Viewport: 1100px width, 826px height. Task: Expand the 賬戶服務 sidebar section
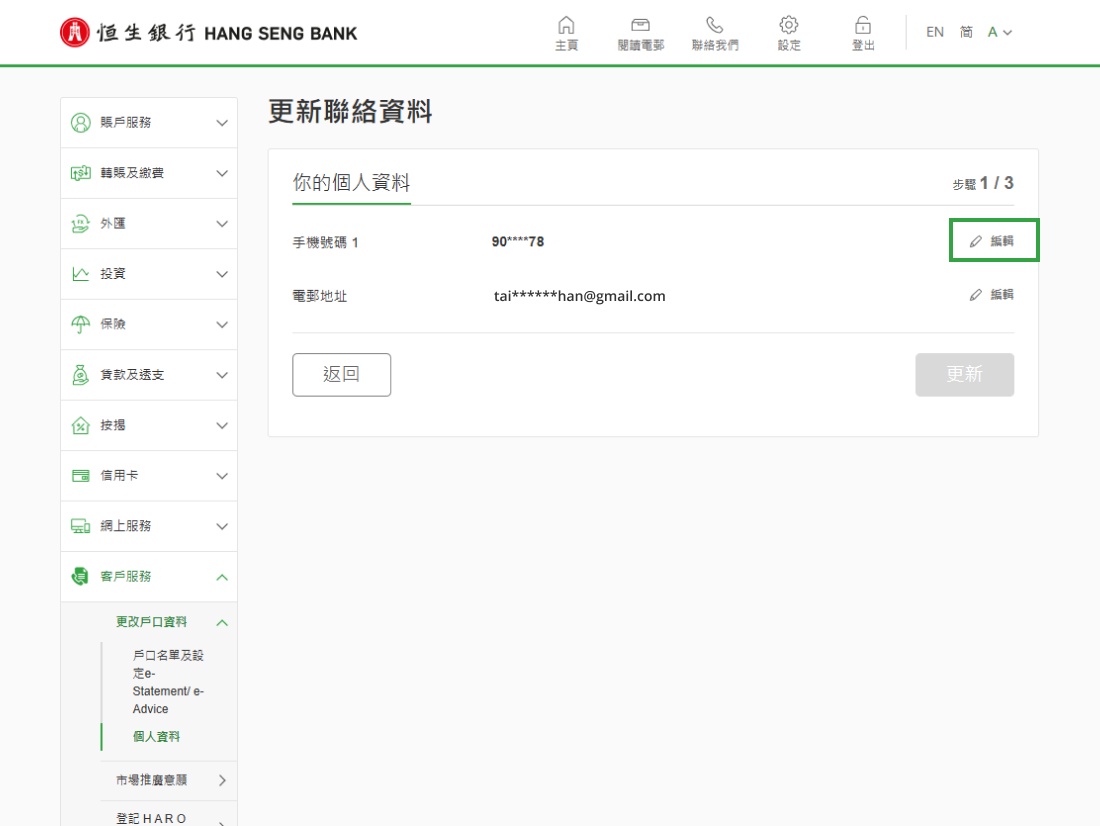222,123
